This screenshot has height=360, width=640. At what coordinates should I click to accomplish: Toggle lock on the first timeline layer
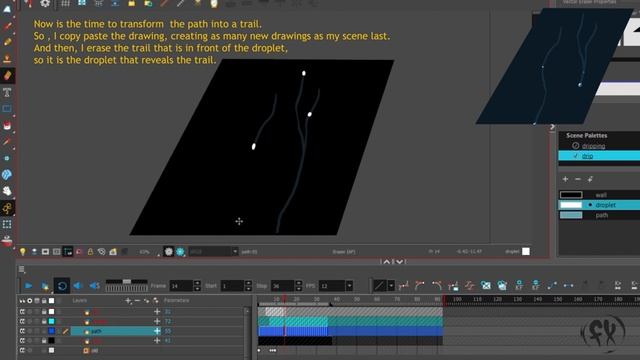pyautogui.click(x=44, y=312)
